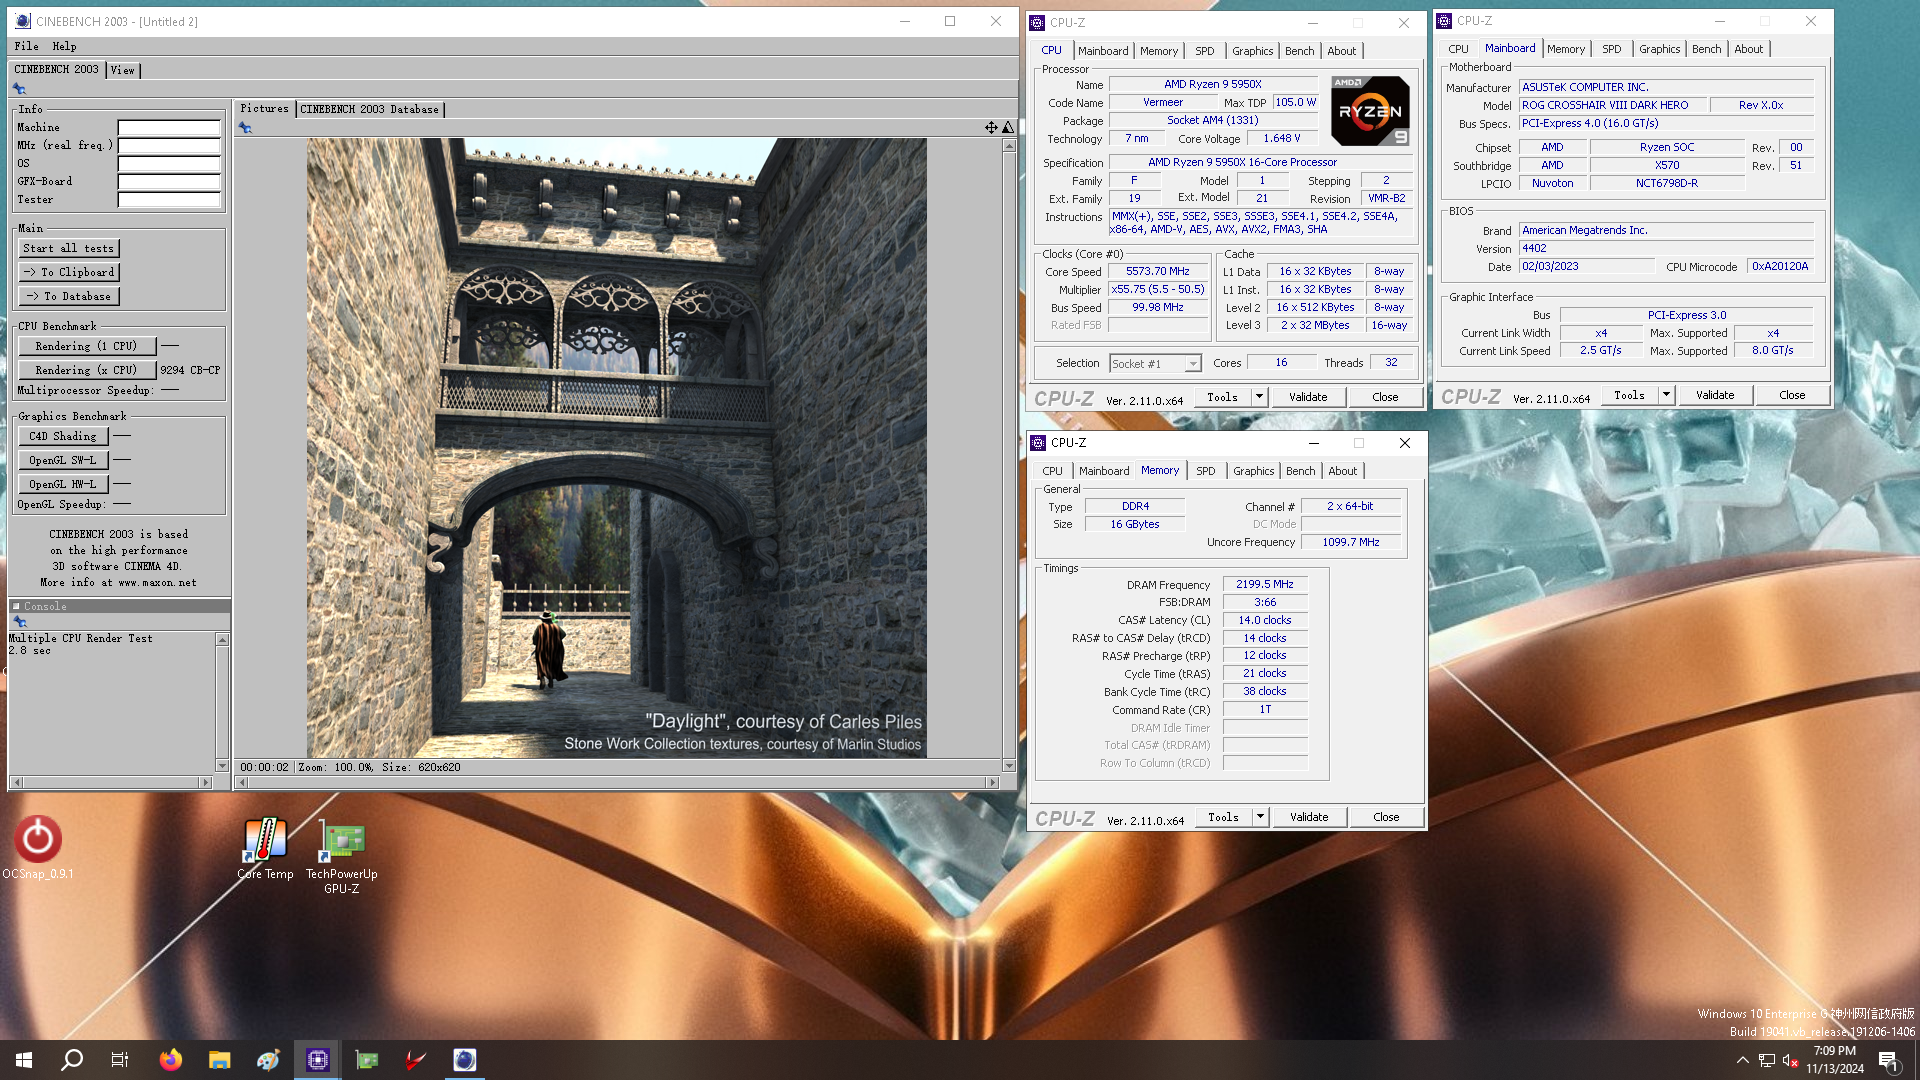Click Rendering (x CPU) button
This screenshot has height=1080, width=1920.
click(x=87, y=370)
